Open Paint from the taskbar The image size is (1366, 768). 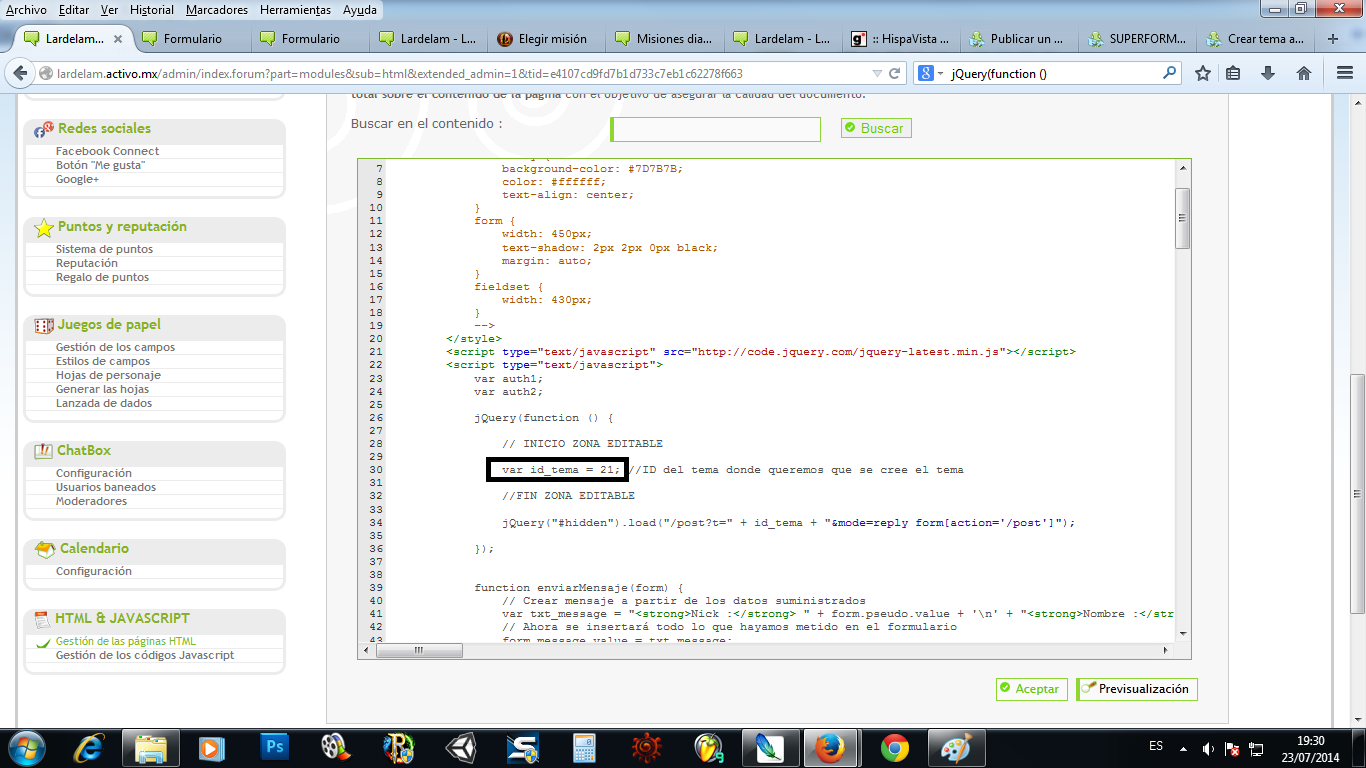957,748
